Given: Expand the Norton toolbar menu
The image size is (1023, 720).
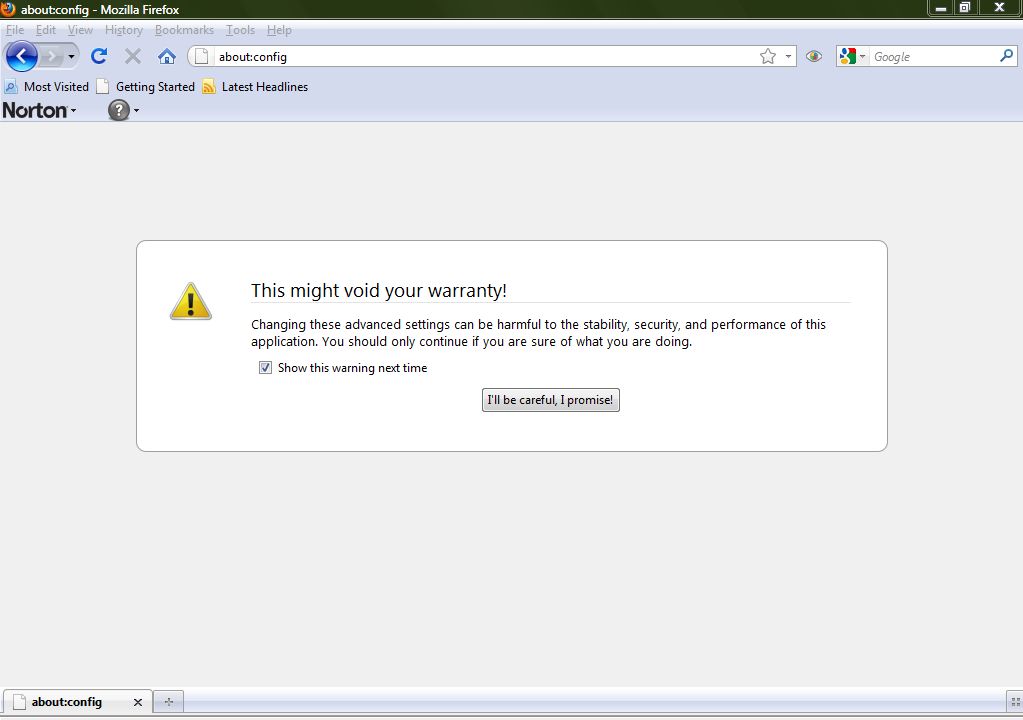Looking at the screenshot, I should [x=39, y=110].
